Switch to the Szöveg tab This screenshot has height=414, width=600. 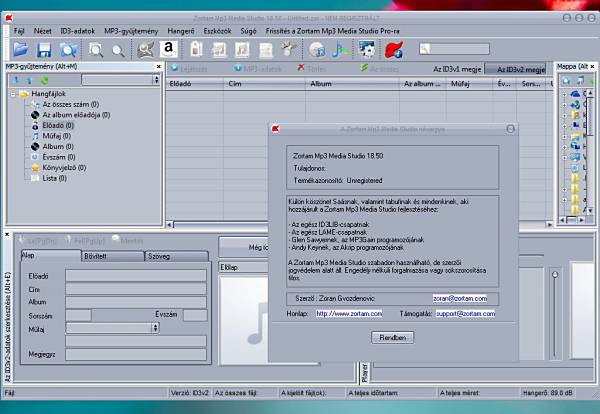177,256
